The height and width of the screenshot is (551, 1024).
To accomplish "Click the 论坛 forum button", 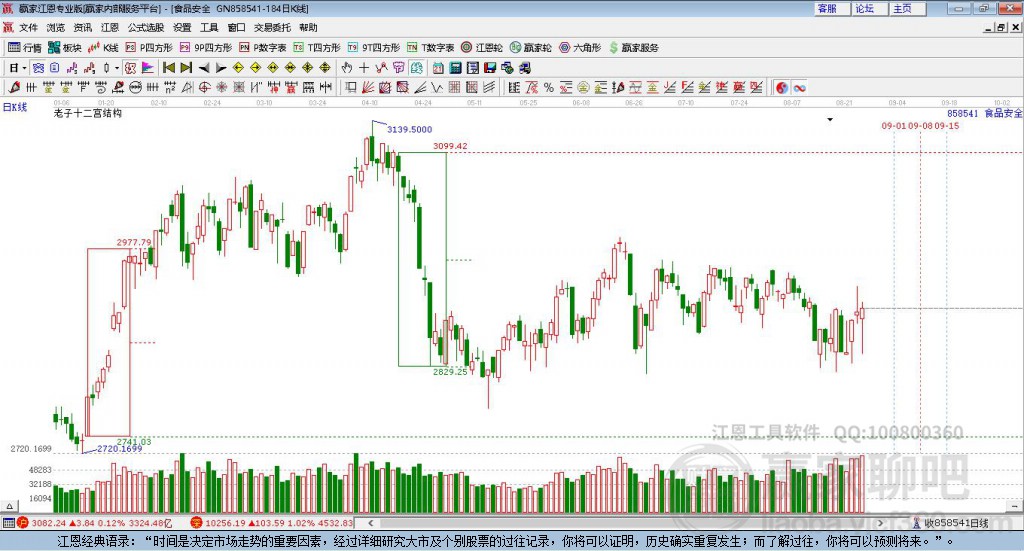I will tap(869, 8).
